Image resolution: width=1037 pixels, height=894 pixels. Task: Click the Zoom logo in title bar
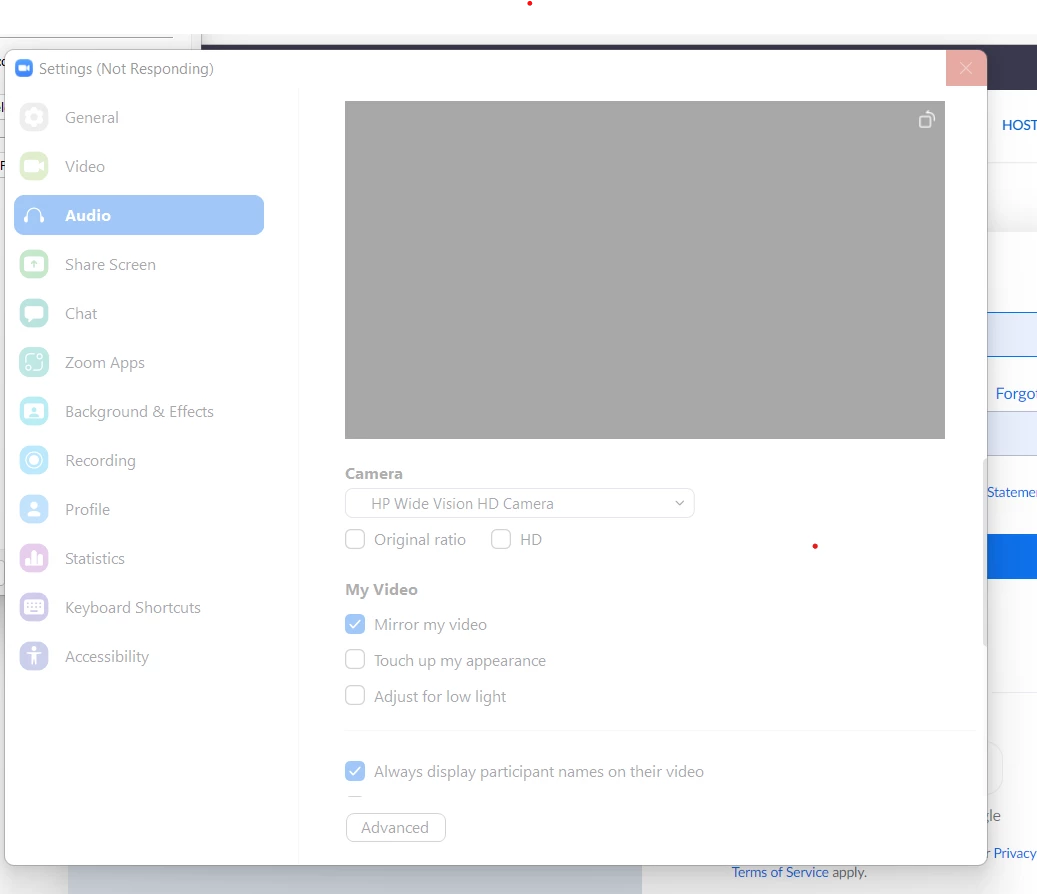click(24, 68)
